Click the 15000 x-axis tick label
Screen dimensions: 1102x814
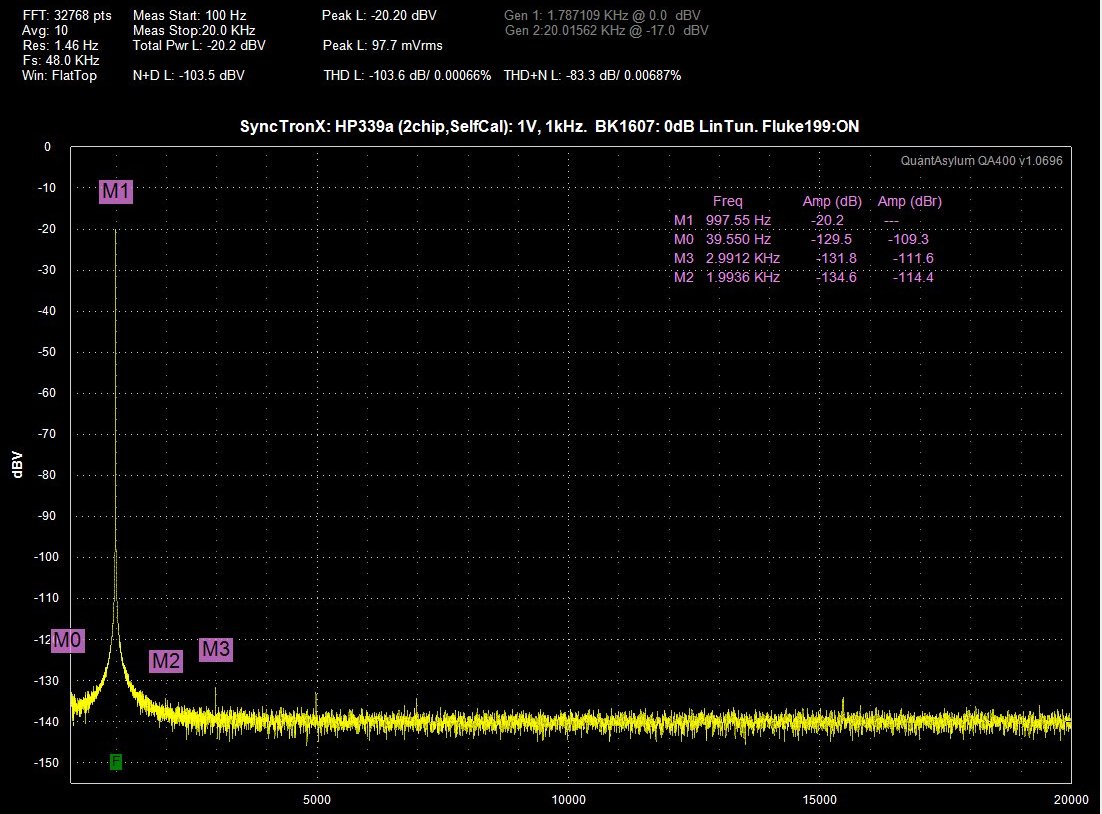819,800
